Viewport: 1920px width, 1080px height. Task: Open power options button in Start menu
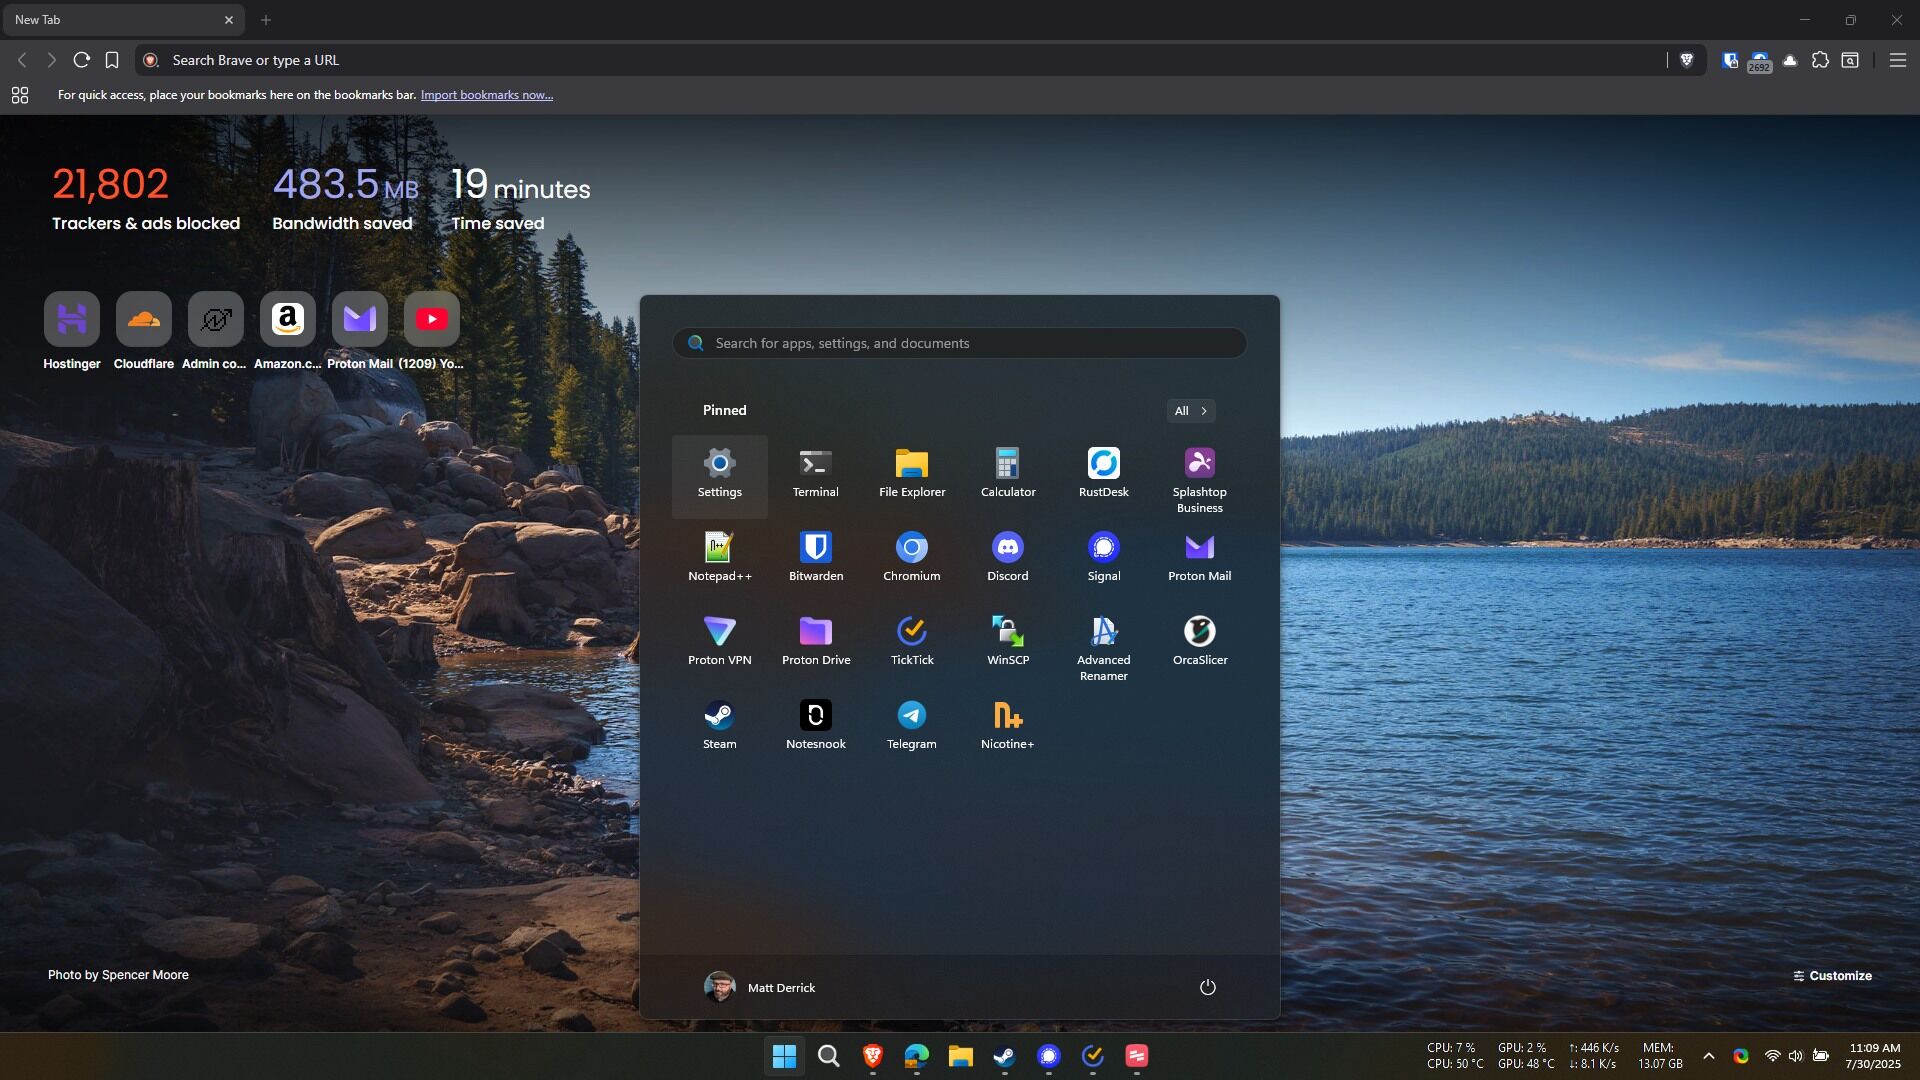coord(1207,987)
